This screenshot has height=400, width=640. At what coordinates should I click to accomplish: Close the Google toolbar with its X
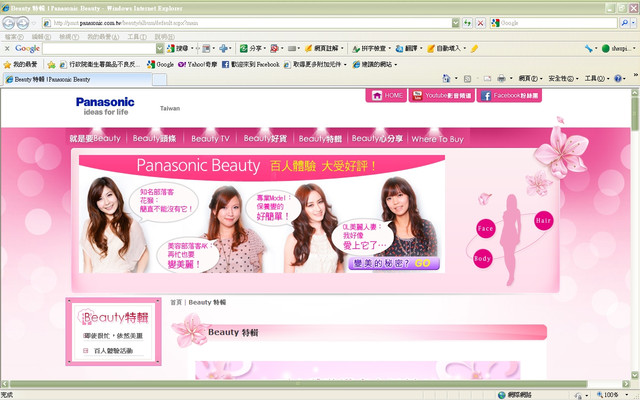(x=7, y=48)
